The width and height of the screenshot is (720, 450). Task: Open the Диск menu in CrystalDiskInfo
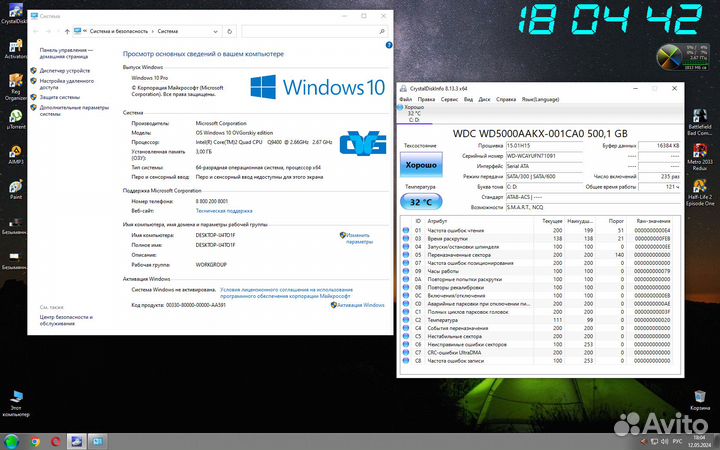click(484, 99)
